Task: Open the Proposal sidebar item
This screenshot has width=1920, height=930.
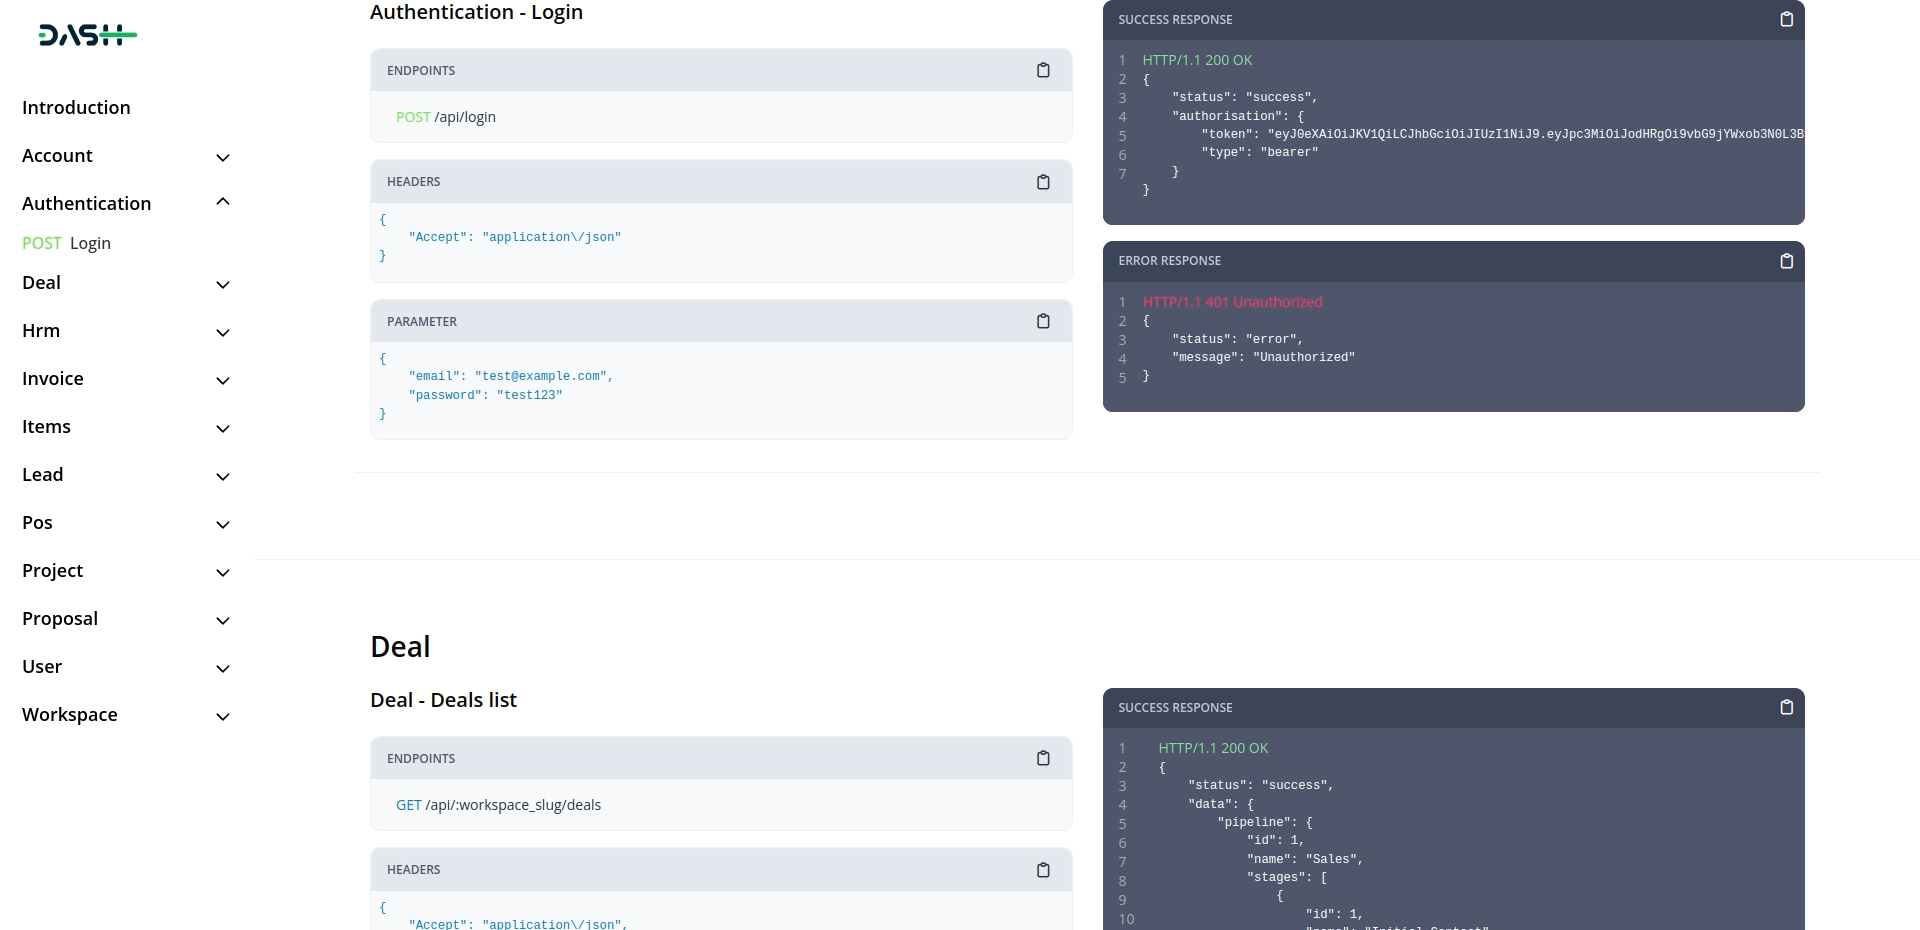Action: point(60,619)
